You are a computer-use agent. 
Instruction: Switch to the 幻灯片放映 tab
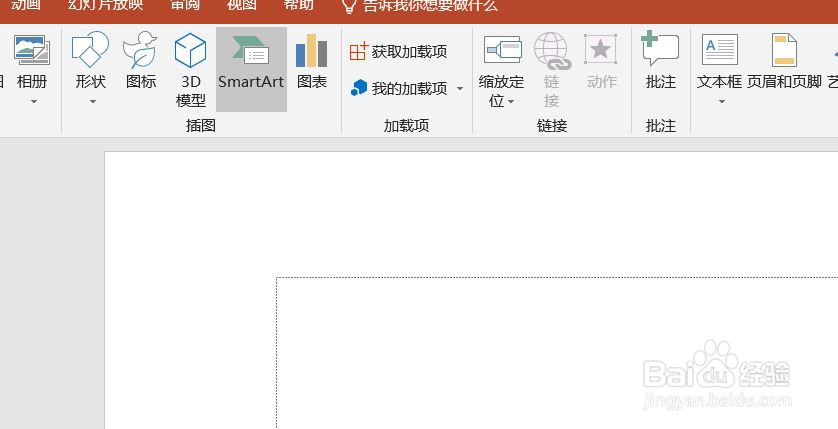(106, 5)
